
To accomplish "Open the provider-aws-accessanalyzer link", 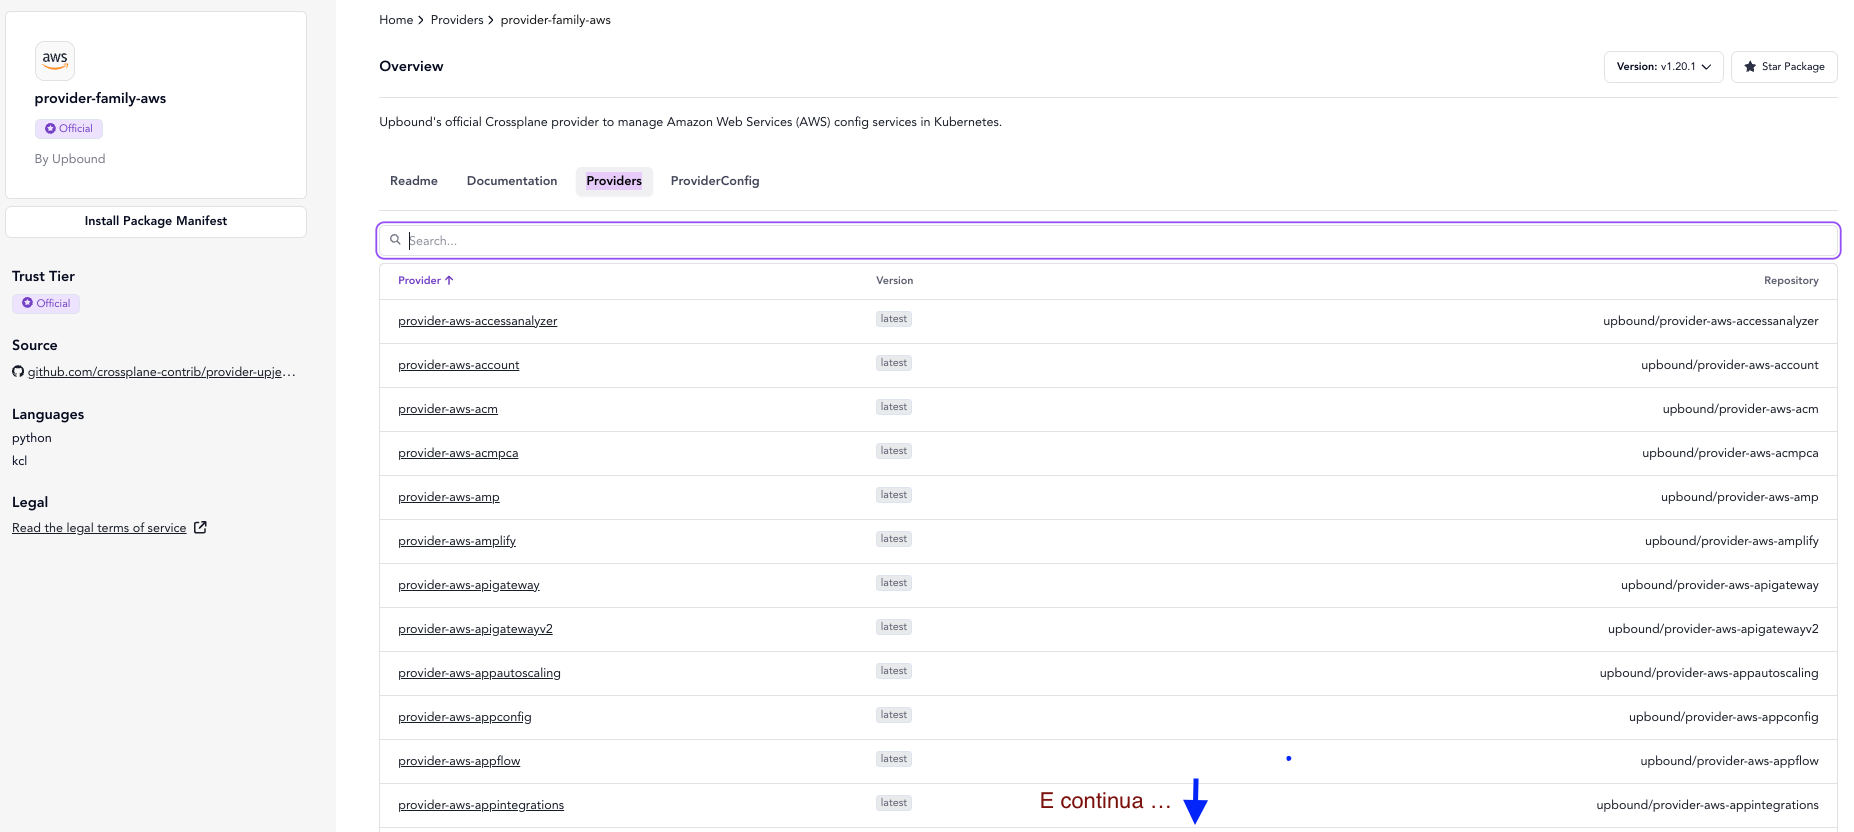I will click(477, 321).
